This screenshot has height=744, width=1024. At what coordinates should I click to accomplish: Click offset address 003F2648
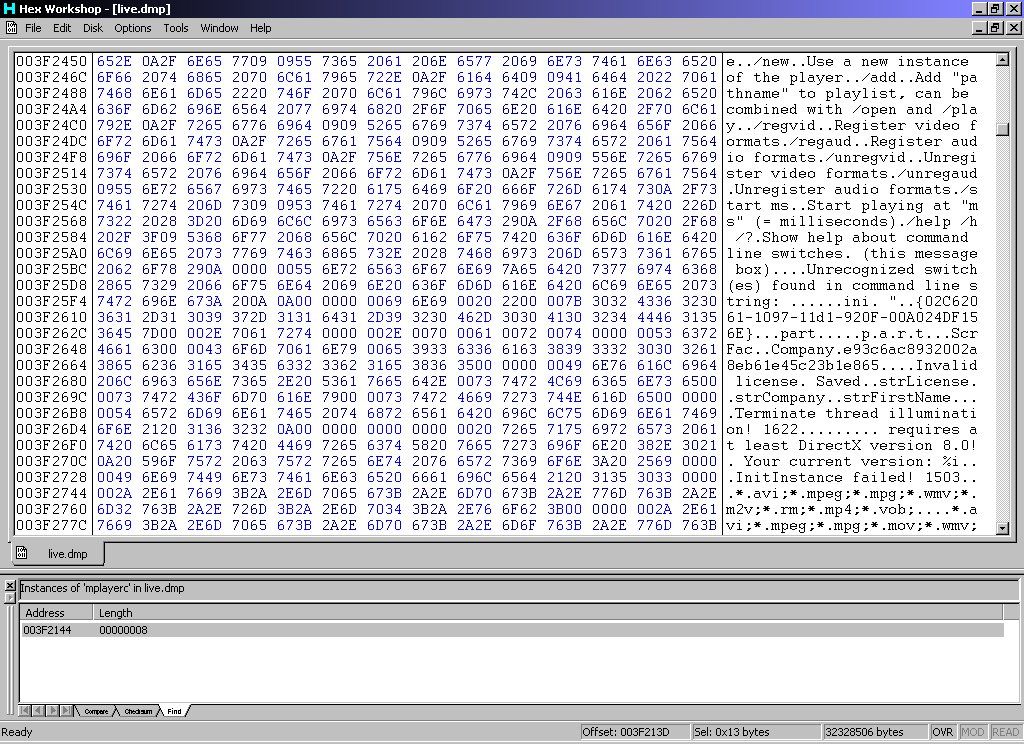[52, 349]
